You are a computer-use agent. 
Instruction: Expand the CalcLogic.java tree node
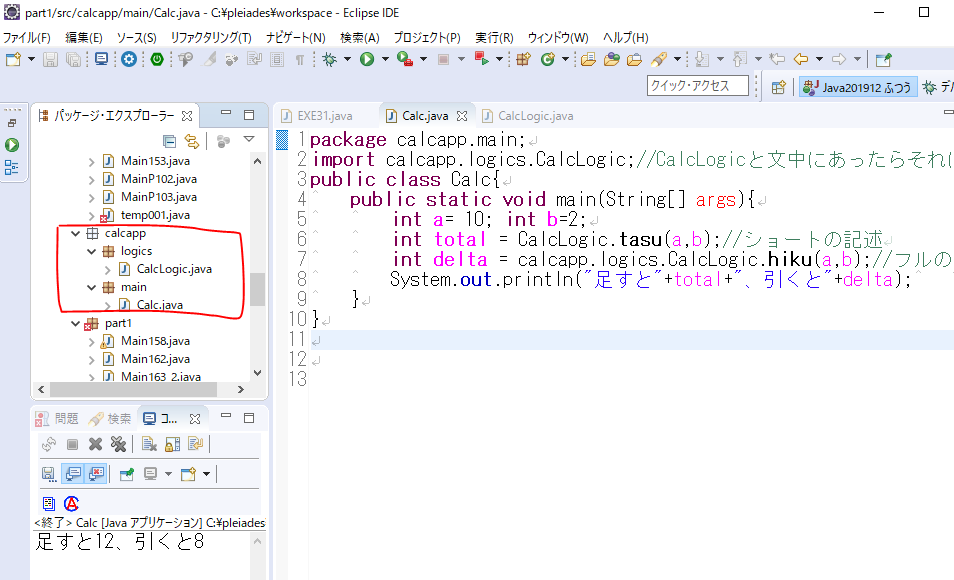108,269
